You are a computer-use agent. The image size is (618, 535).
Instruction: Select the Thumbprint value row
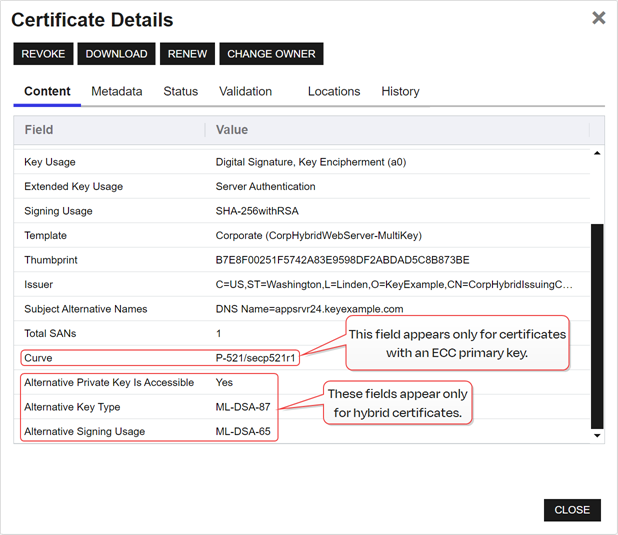coord(343,260)
